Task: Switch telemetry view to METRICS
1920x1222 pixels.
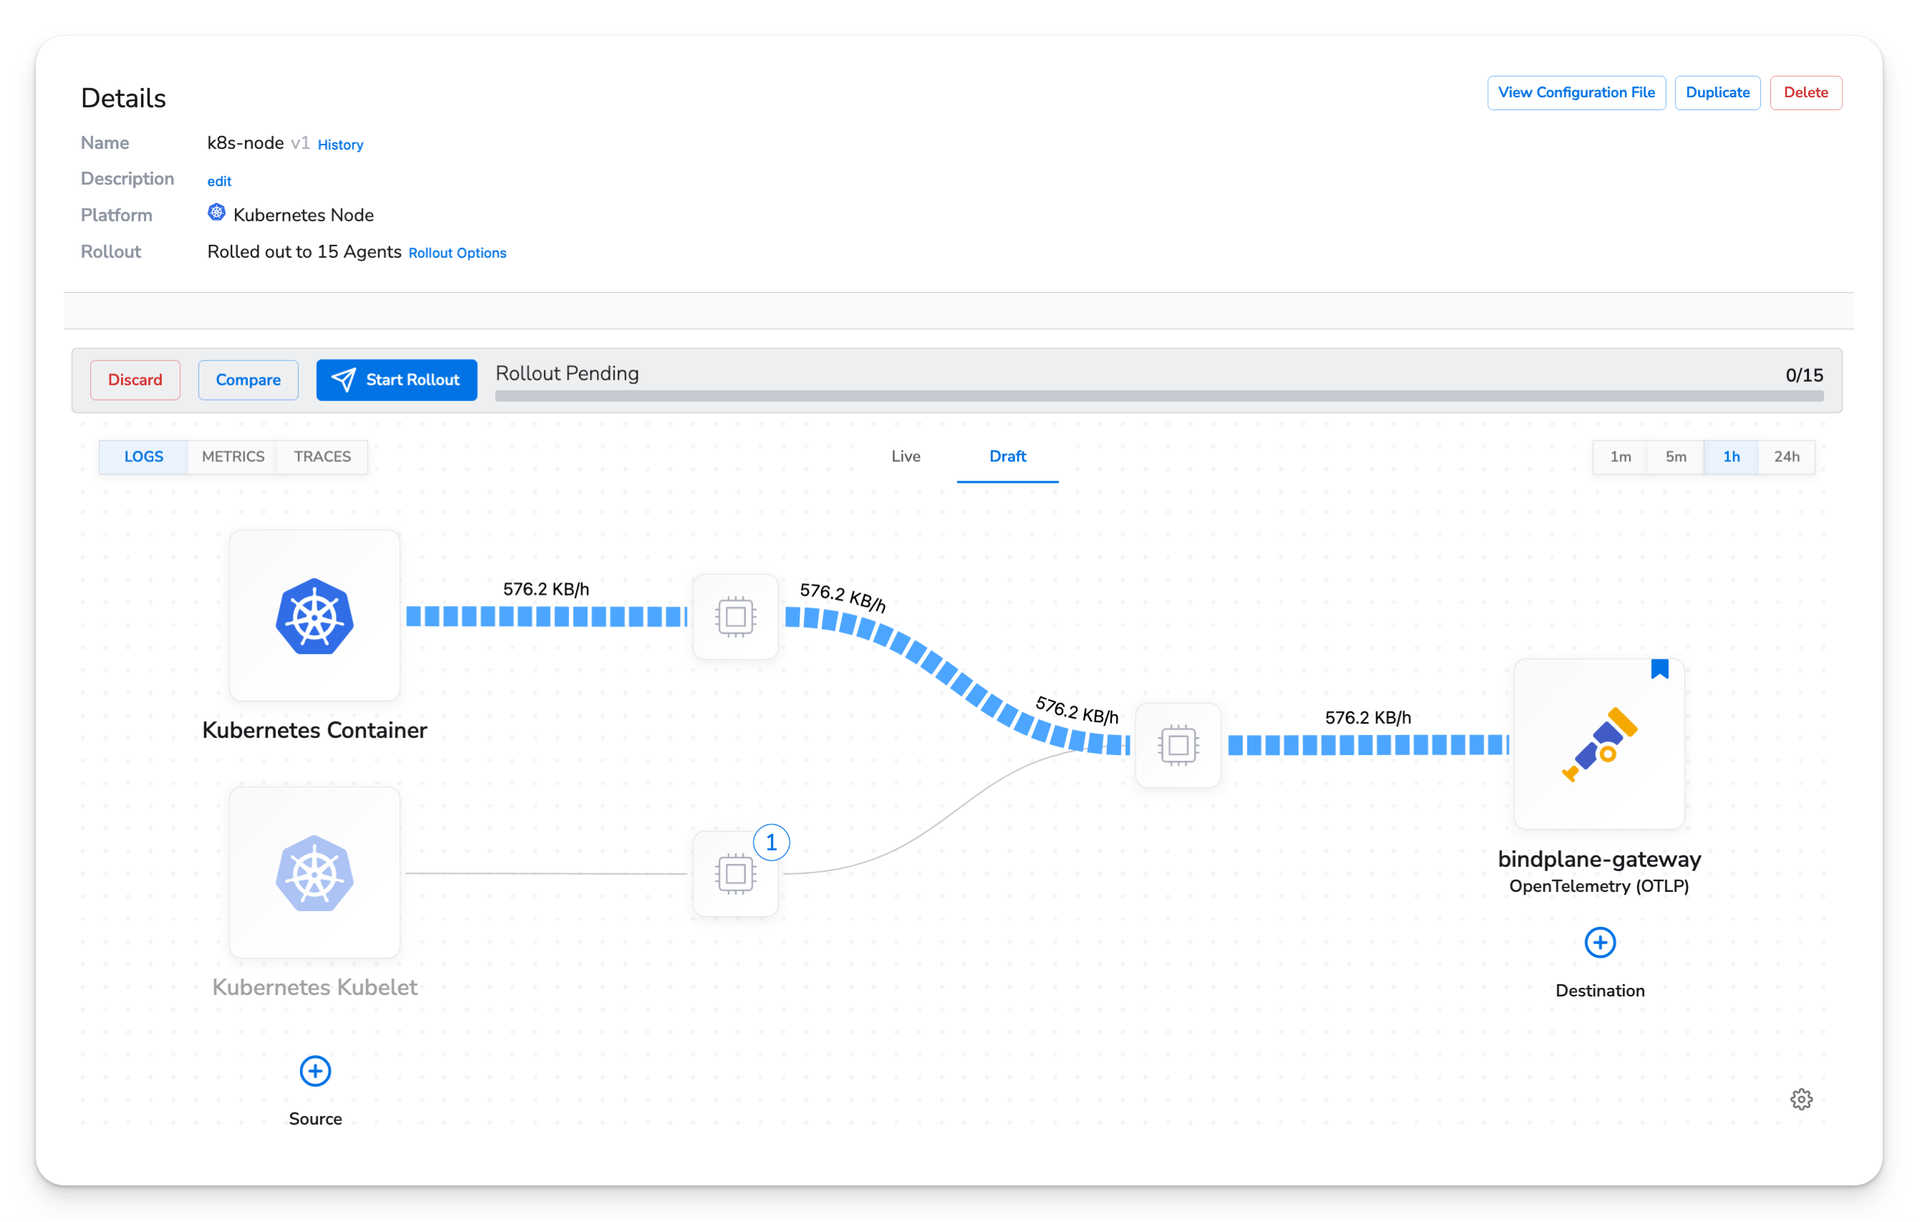Action: tap(233, 457)
